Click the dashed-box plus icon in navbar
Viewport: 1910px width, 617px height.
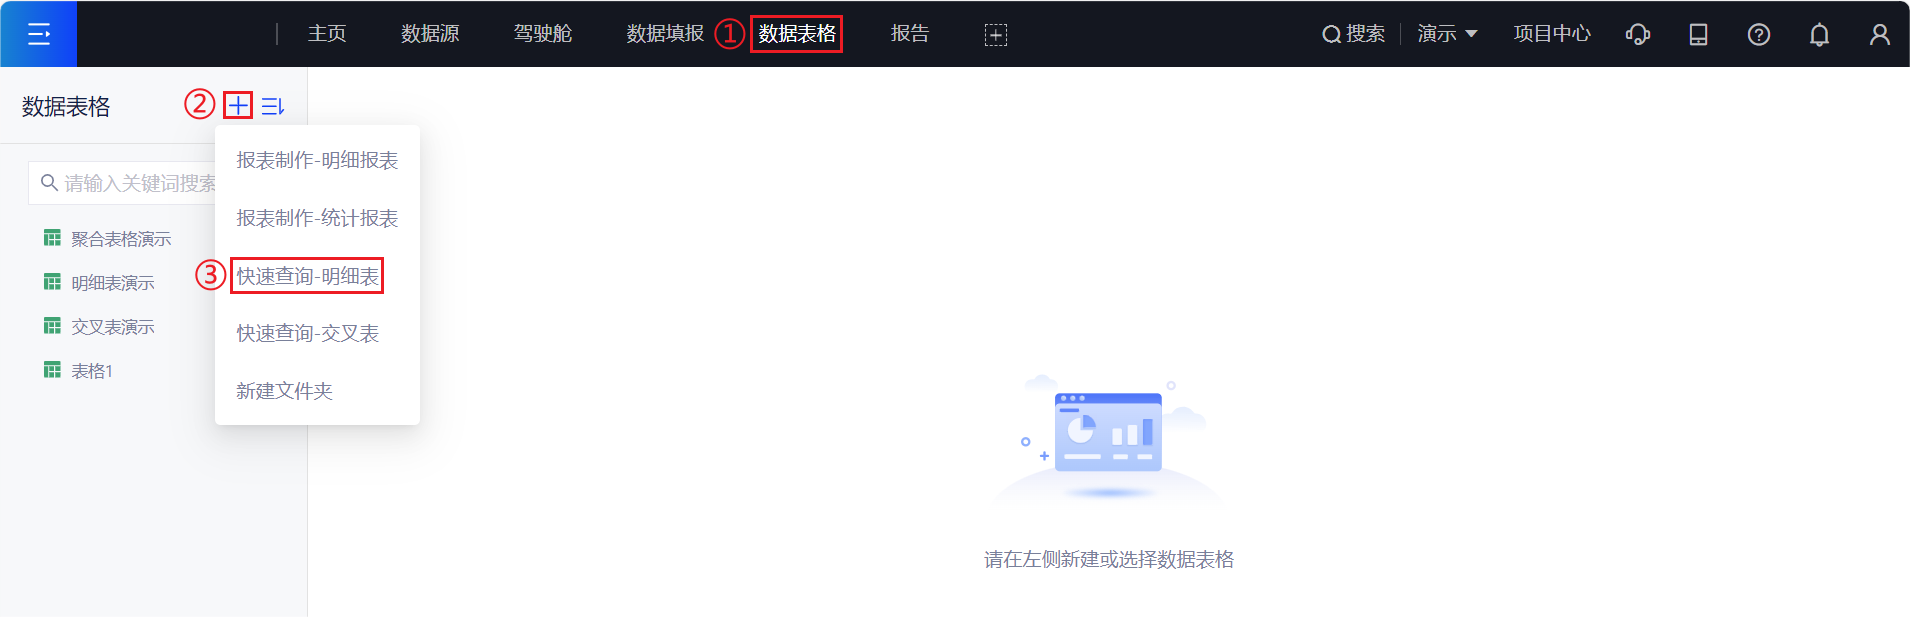point(995,35)
